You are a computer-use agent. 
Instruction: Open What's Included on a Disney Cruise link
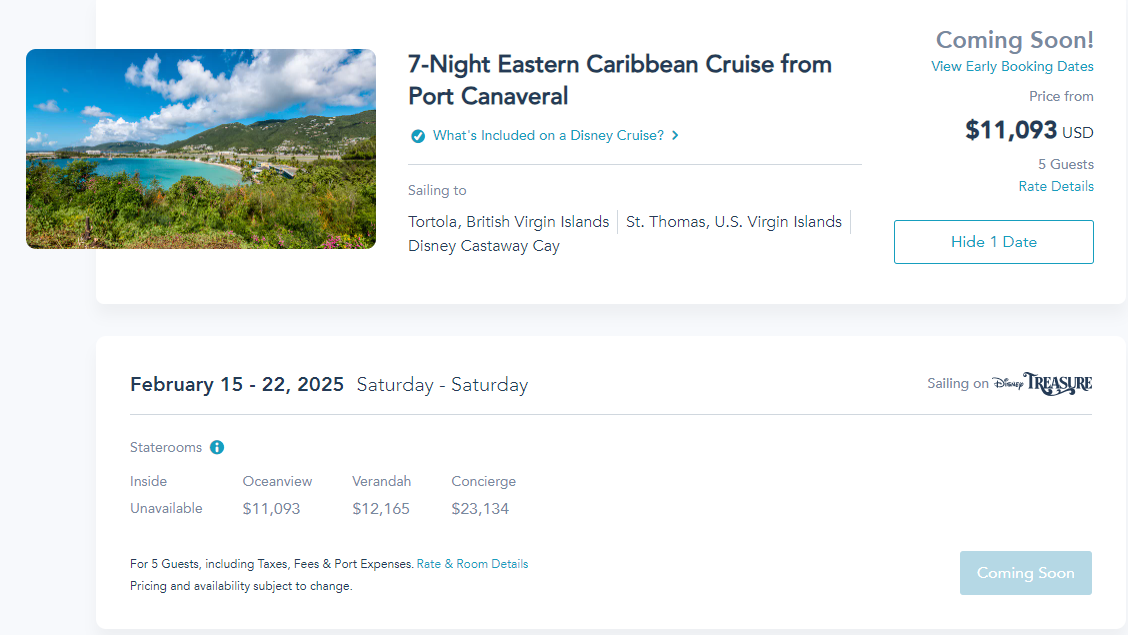click(x=548, y=135)
